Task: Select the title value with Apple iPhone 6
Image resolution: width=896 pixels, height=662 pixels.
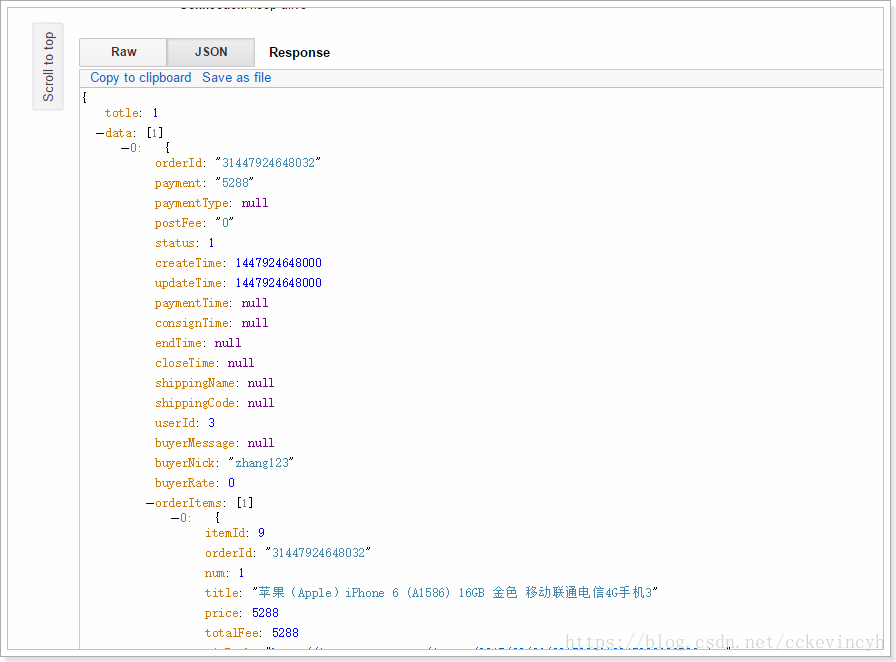Action: (455, 593)
